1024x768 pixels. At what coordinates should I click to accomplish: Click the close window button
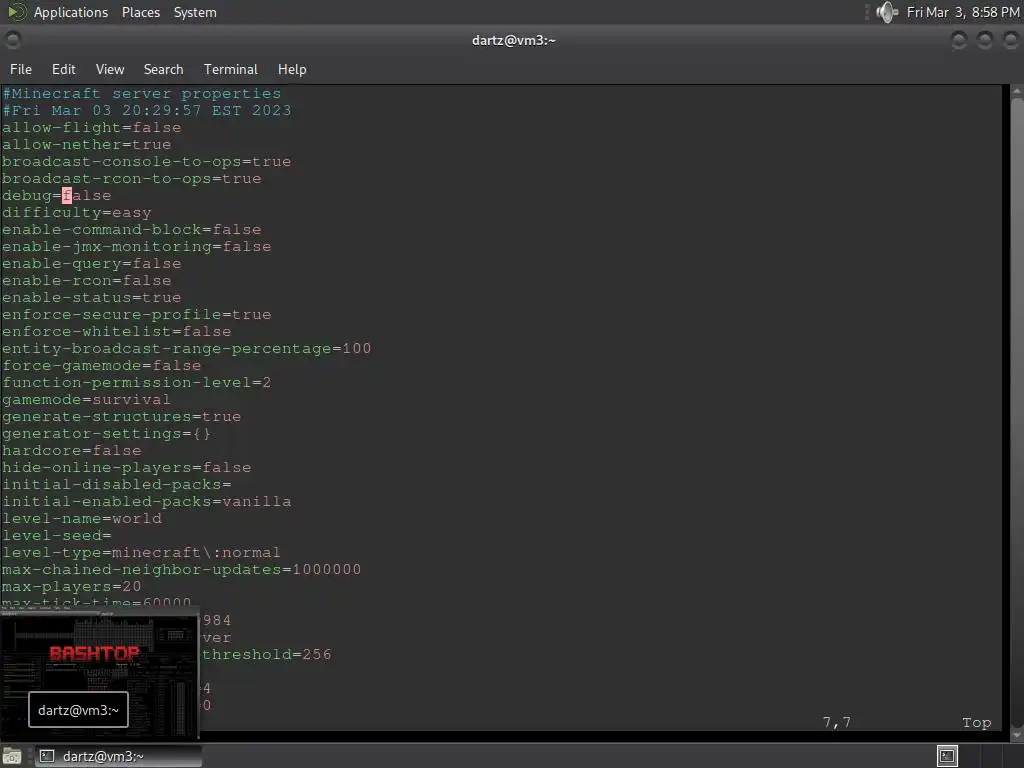[1010, 40]
